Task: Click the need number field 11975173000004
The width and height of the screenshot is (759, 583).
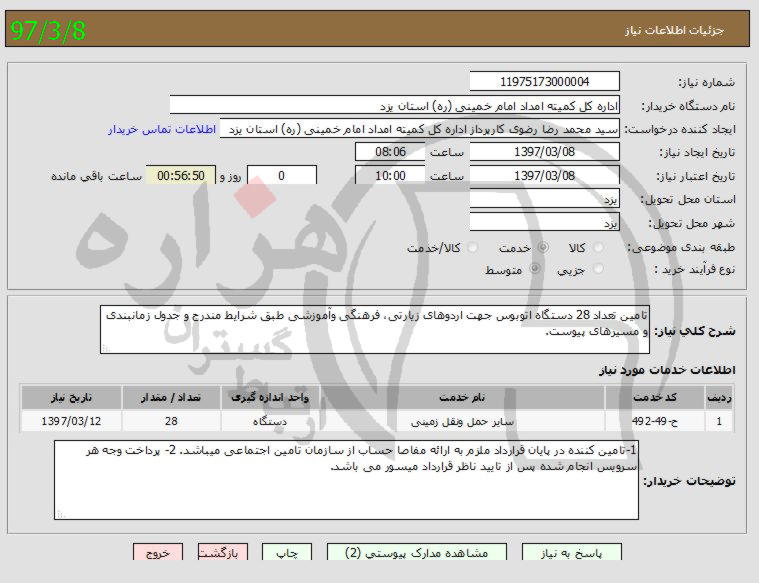Action: tap(545, 81)
